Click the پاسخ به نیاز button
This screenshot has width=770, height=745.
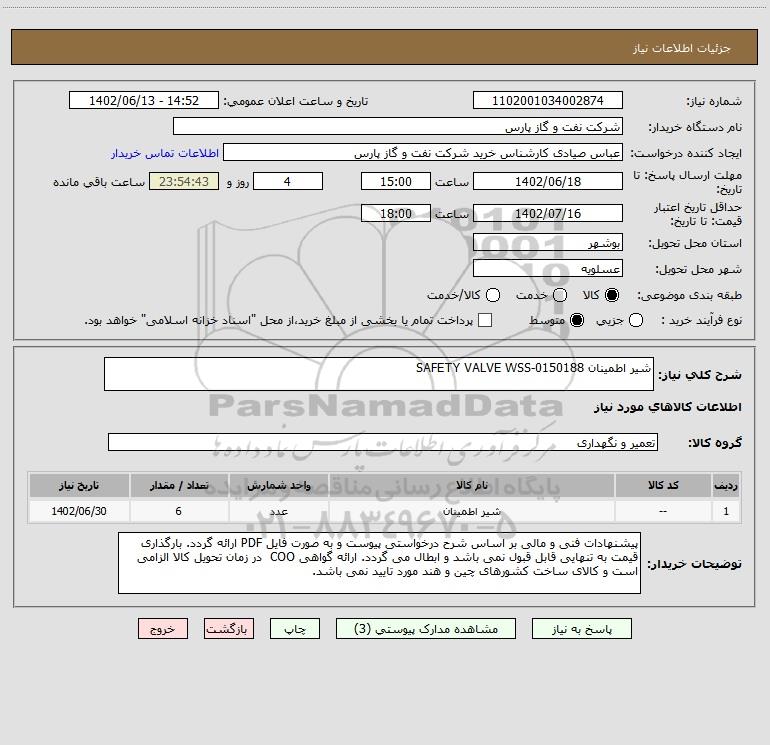point(581,629)
